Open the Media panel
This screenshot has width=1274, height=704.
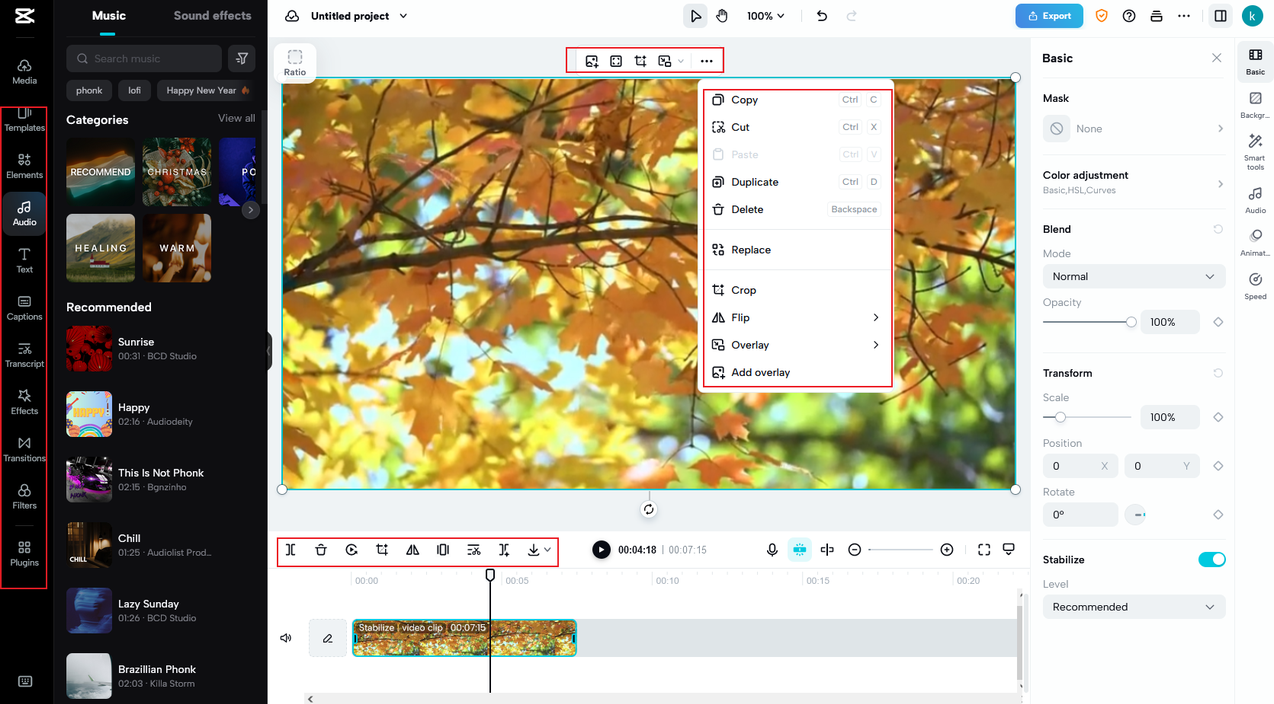[x=24, y=71]
